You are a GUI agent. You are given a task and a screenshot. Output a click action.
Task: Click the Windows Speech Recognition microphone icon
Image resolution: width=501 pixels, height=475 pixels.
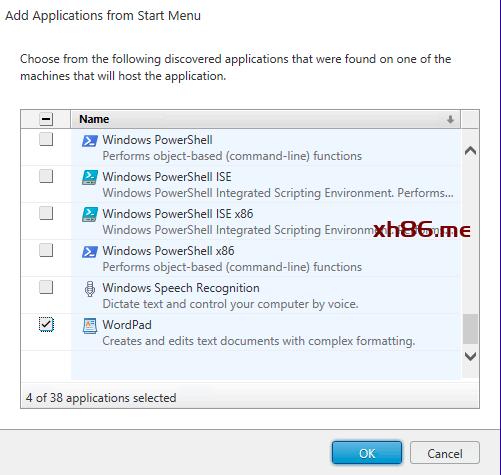[x=90, y=289]
